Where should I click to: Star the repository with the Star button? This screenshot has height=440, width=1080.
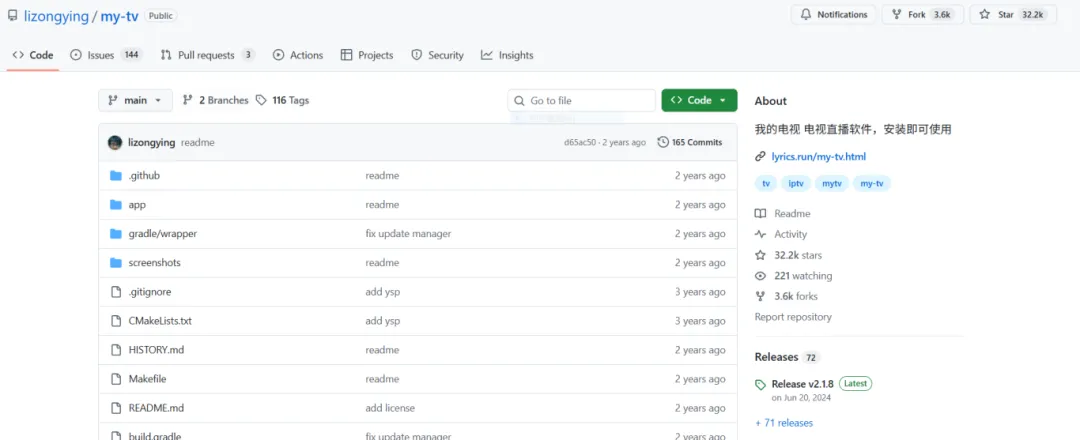[x=1012, y=14]
